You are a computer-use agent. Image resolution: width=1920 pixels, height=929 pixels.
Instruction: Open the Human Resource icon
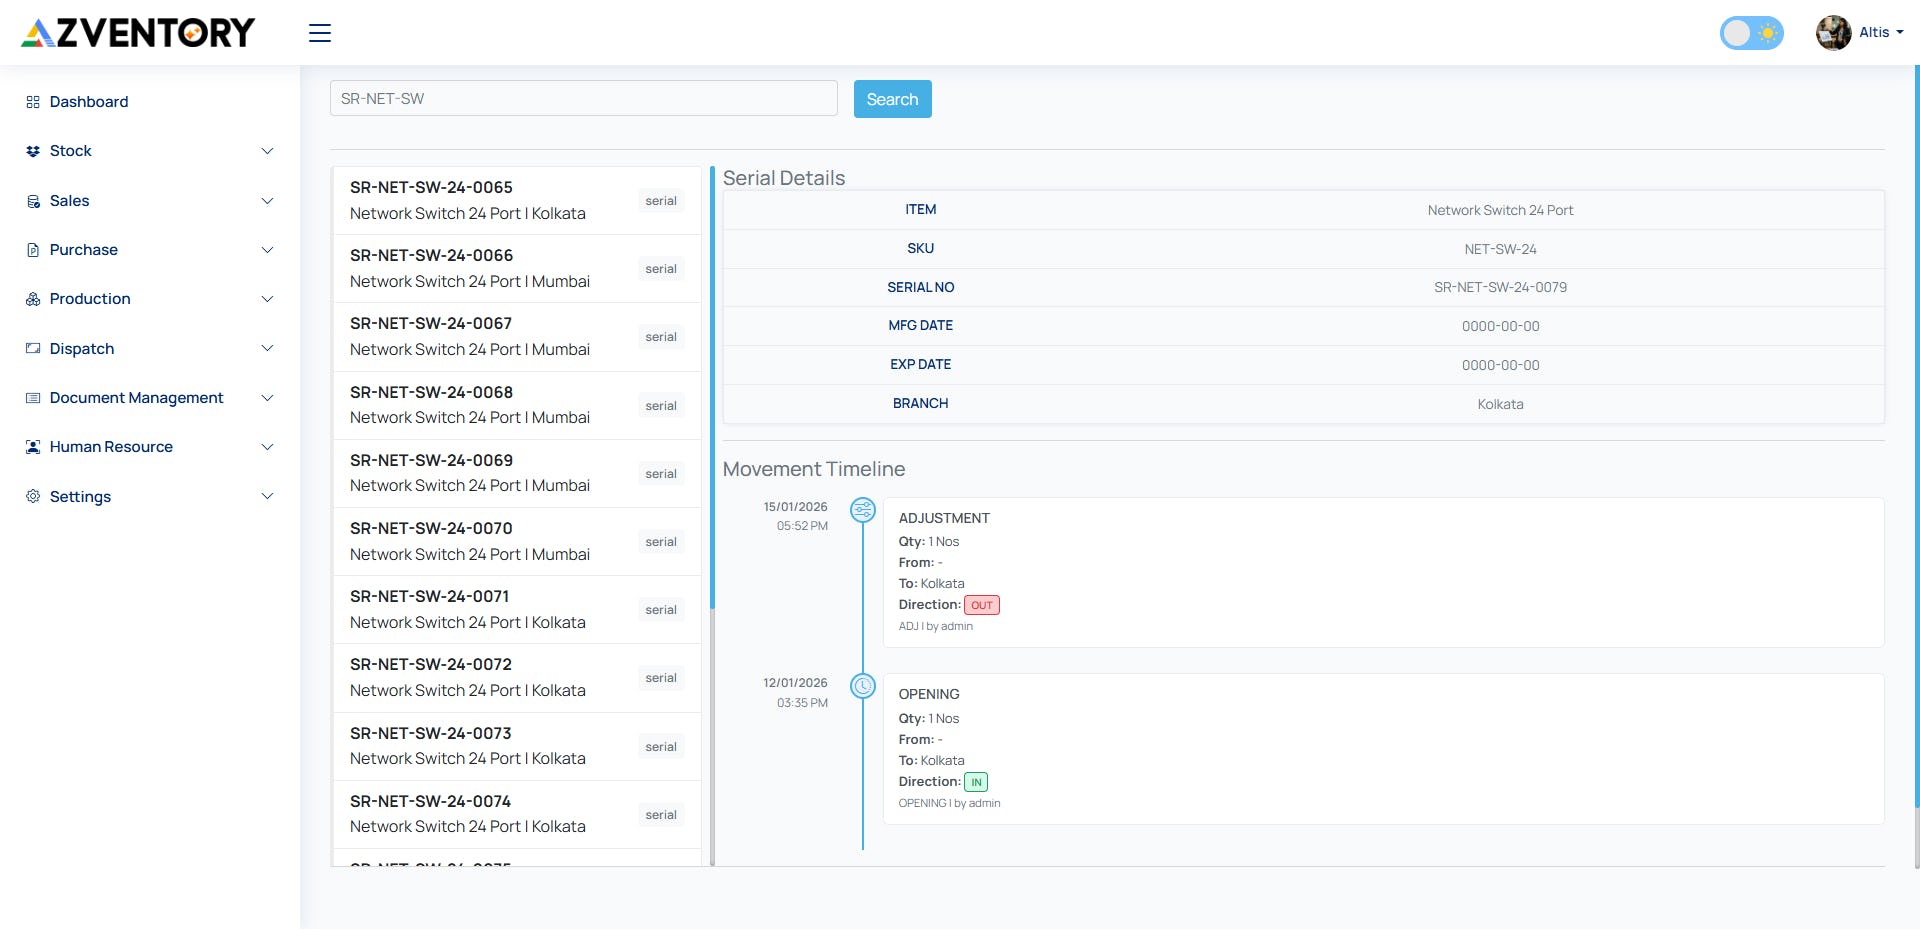(x=32, y=446)
